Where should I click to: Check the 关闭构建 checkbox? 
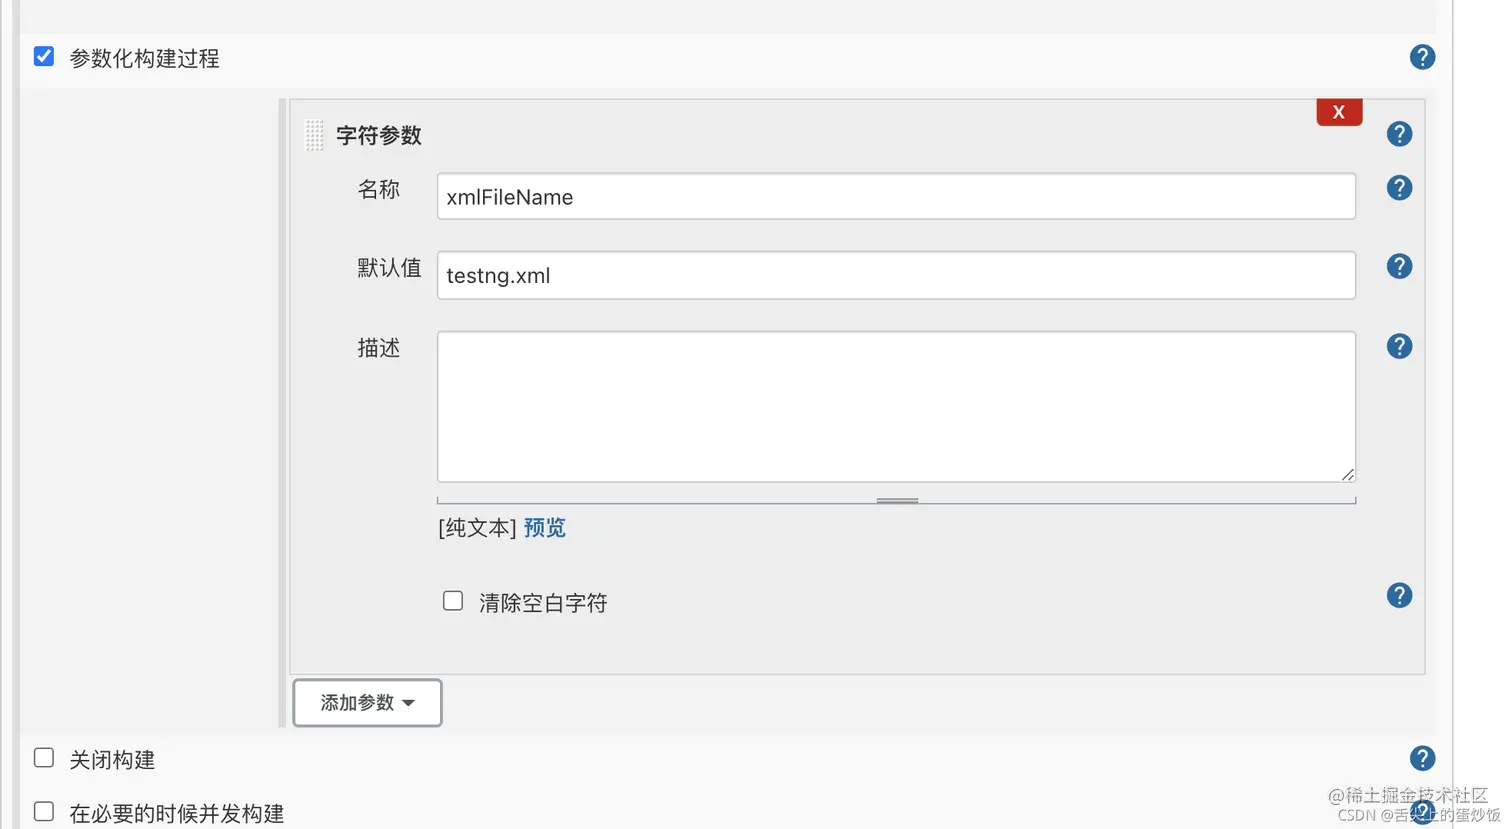(x=44, y=758)
